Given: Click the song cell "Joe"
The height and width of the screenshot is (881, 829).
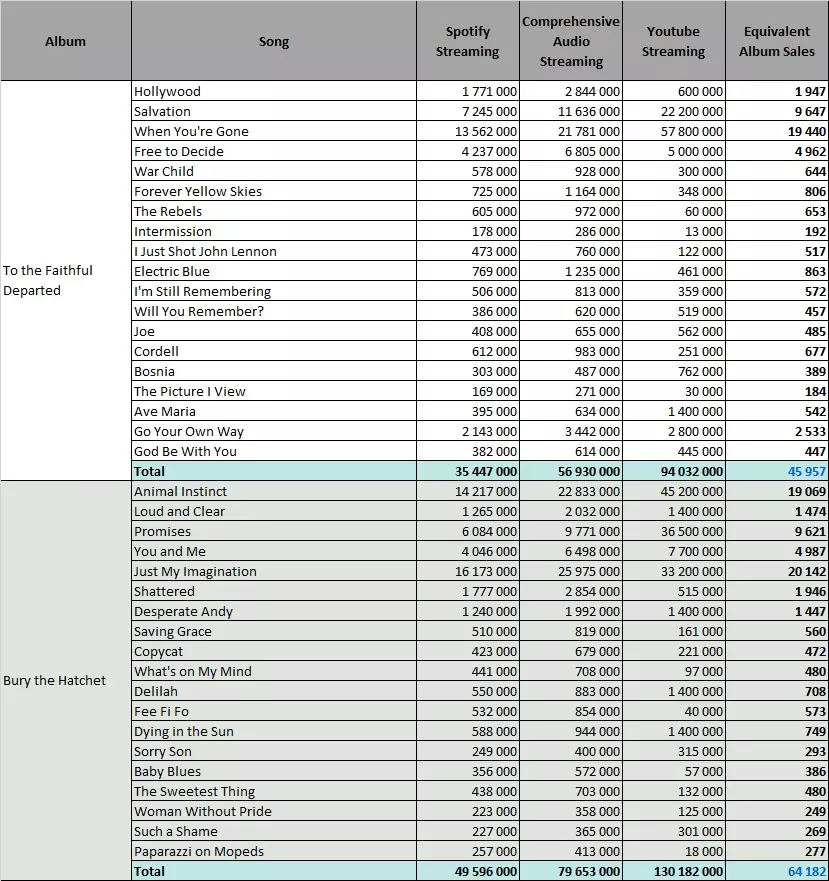Looking at the screenshot, I should 274,331.
